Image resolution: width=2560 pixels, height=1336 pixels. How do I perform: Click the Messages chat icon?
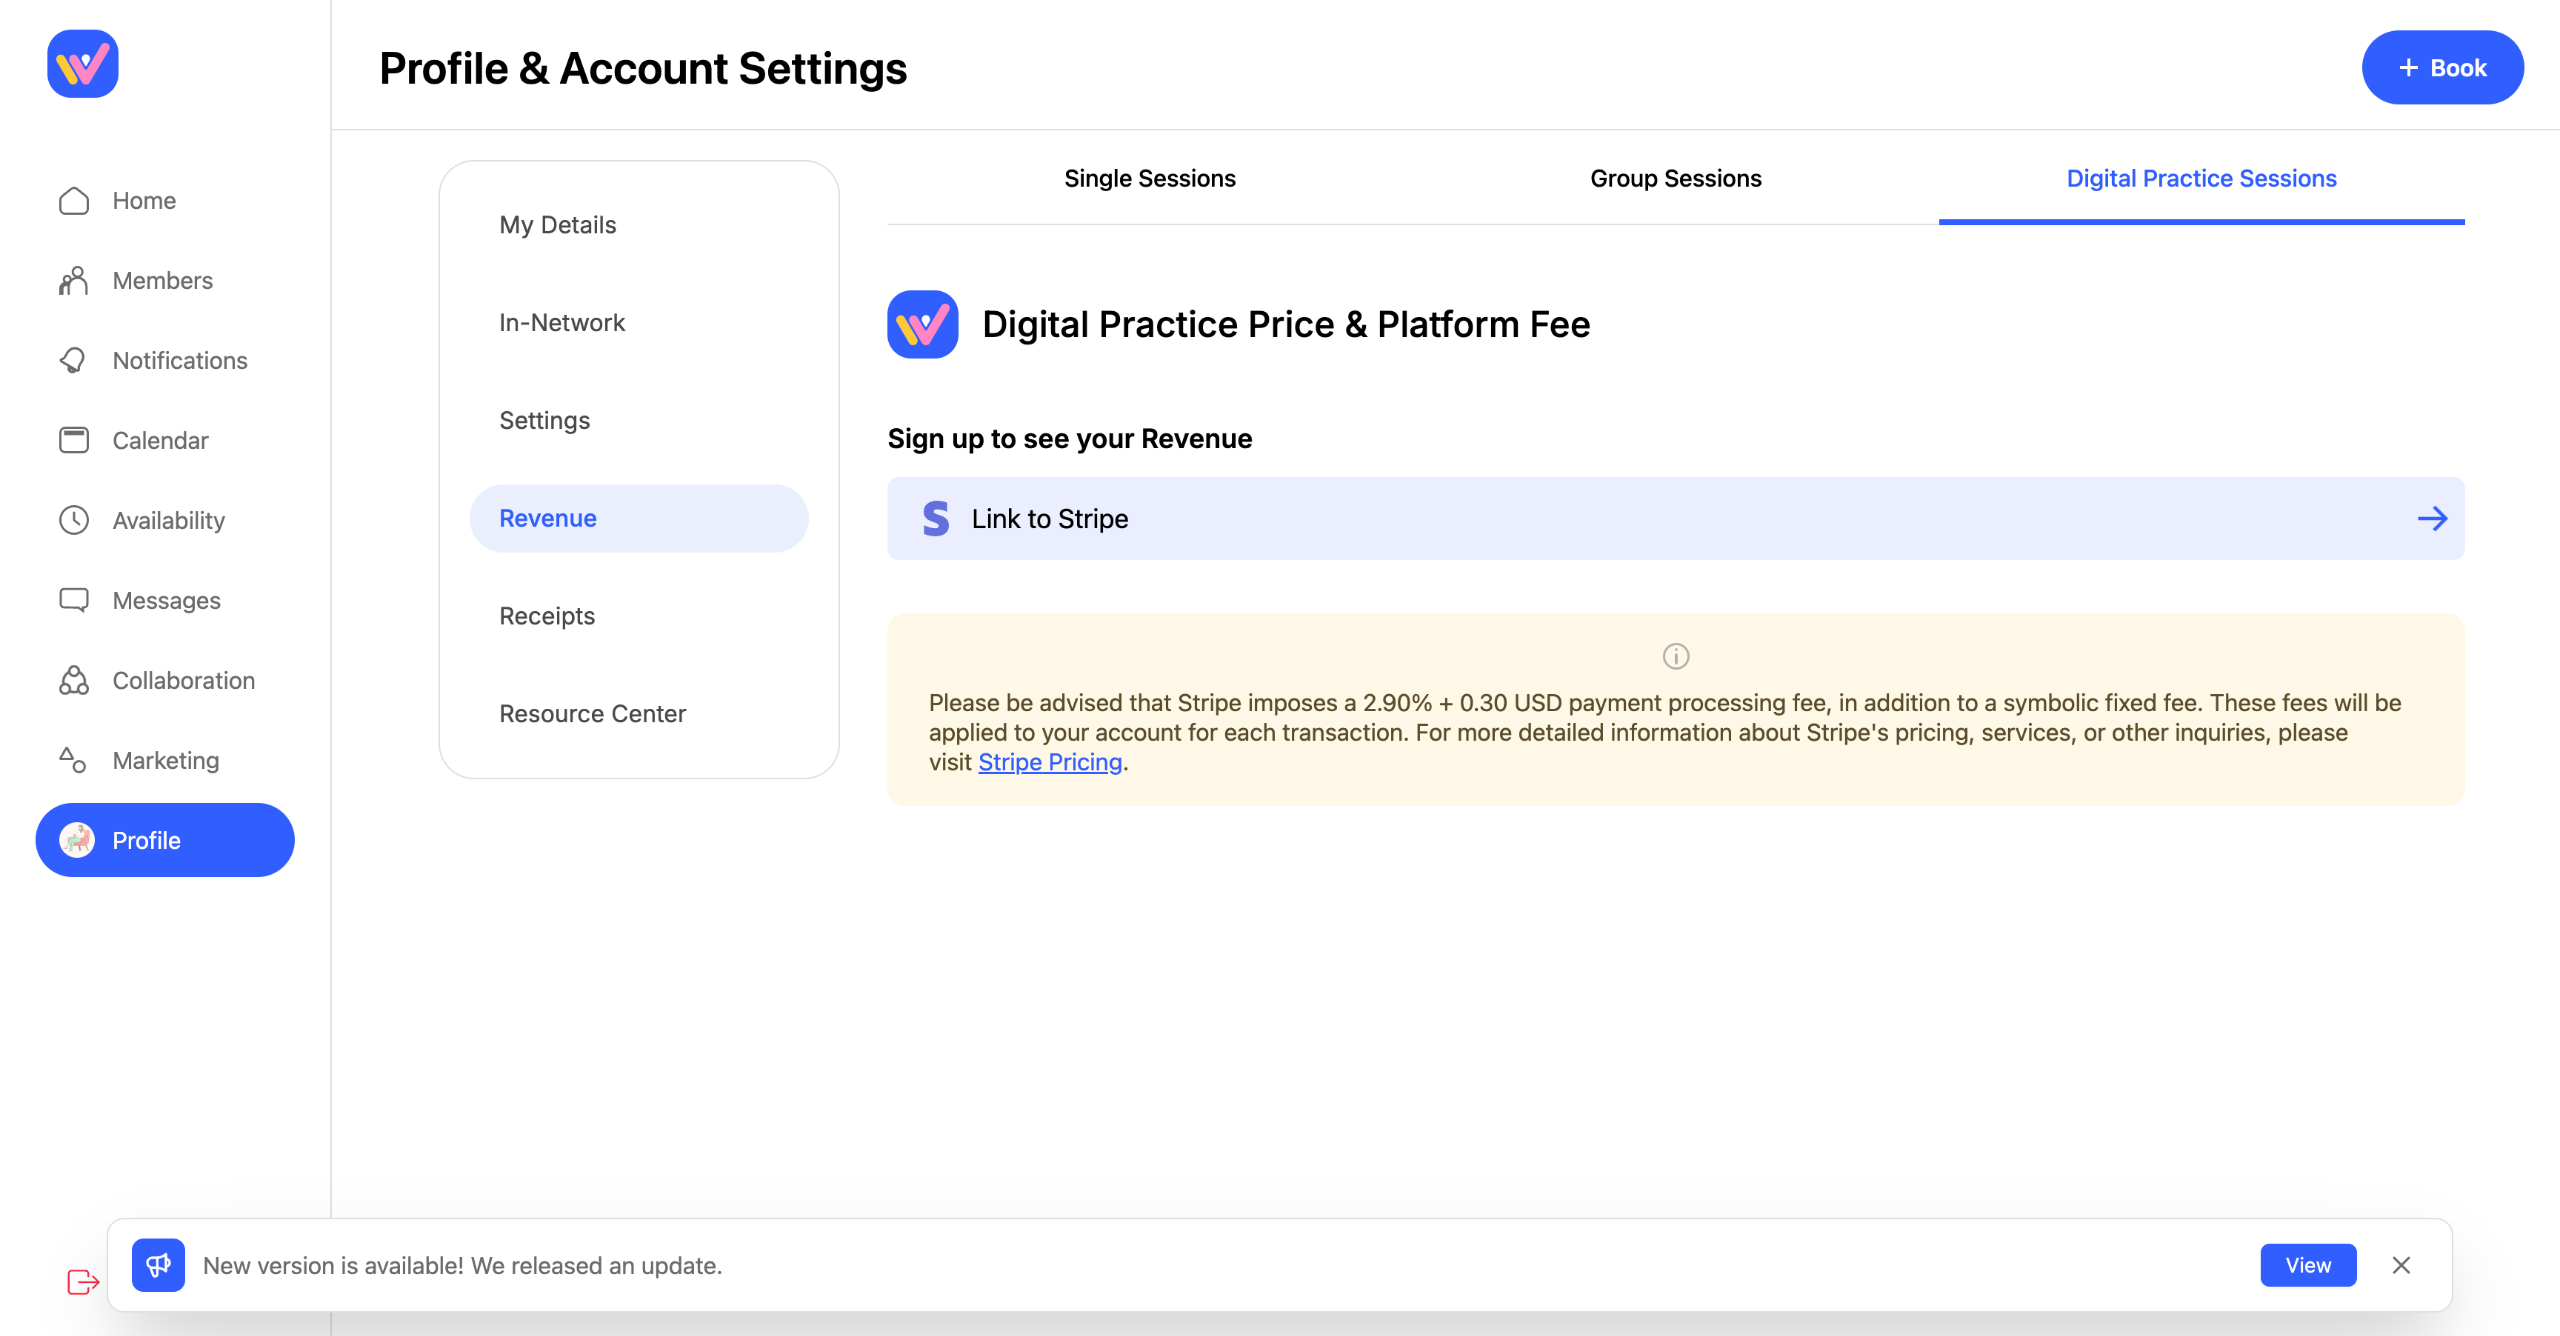pyautogui.click(x=74, y=601)
